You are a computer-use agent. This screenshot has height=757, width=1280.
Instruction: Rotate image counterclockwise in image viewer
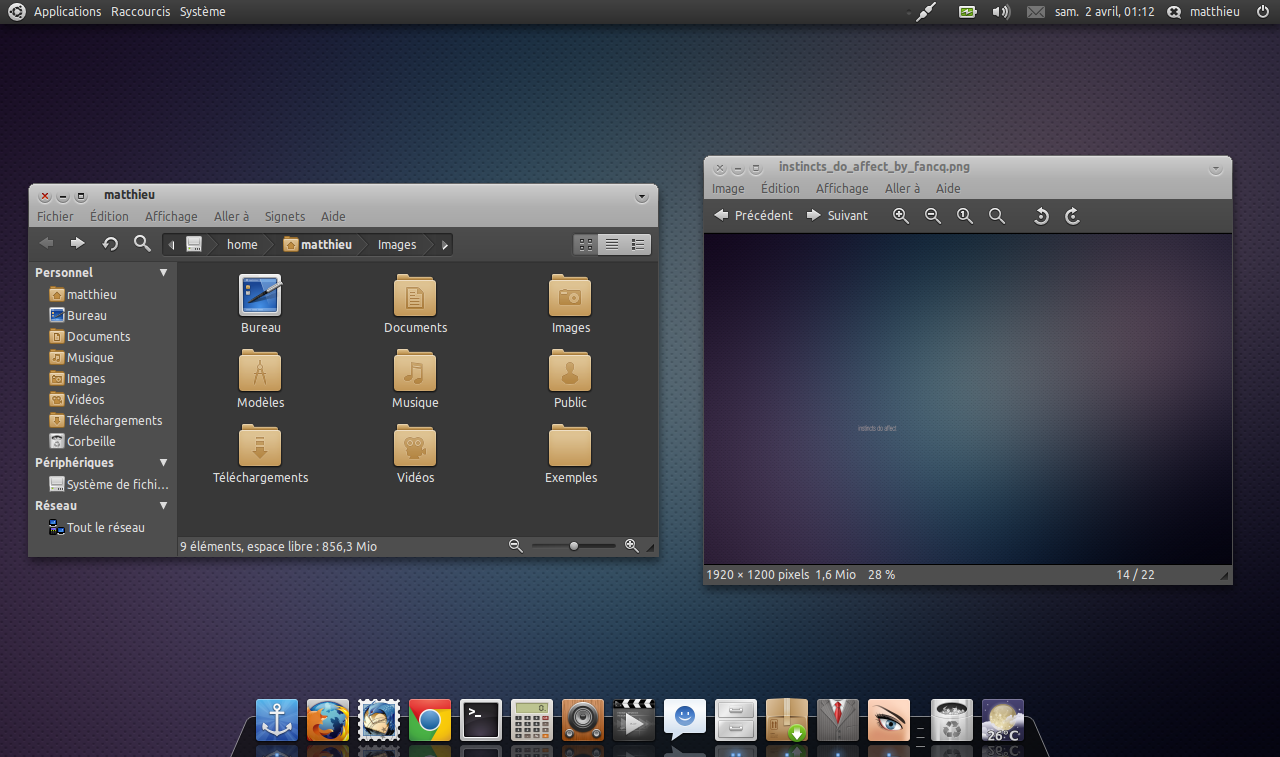click(1040, 216)
